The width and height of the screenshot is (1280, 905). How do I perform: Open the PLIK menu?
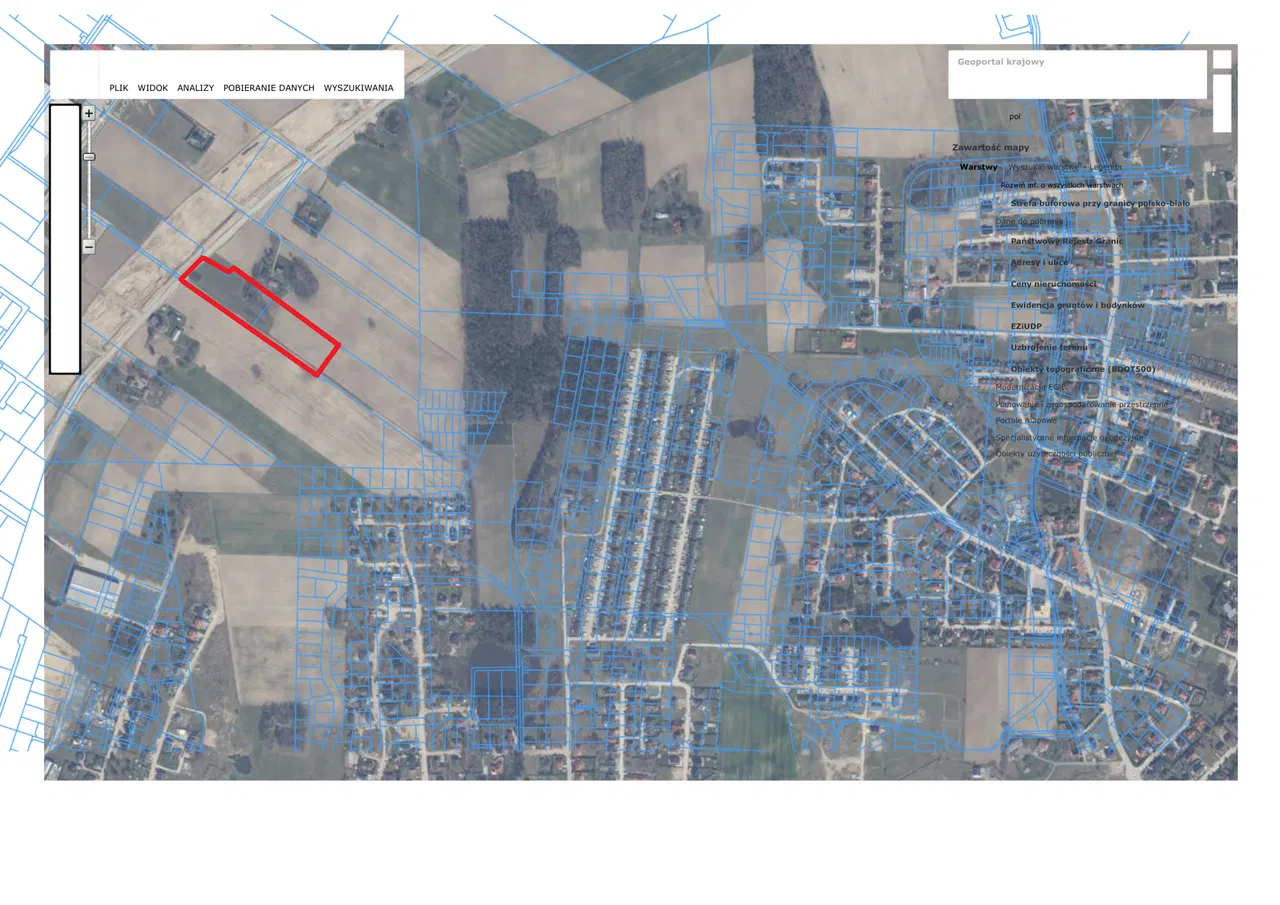click(x=119, y=88)
